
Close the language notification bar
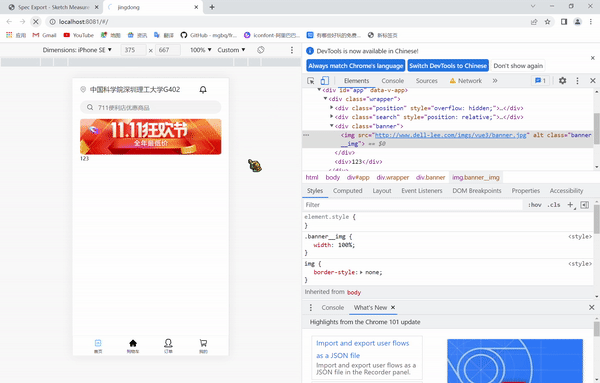point(593,58)
